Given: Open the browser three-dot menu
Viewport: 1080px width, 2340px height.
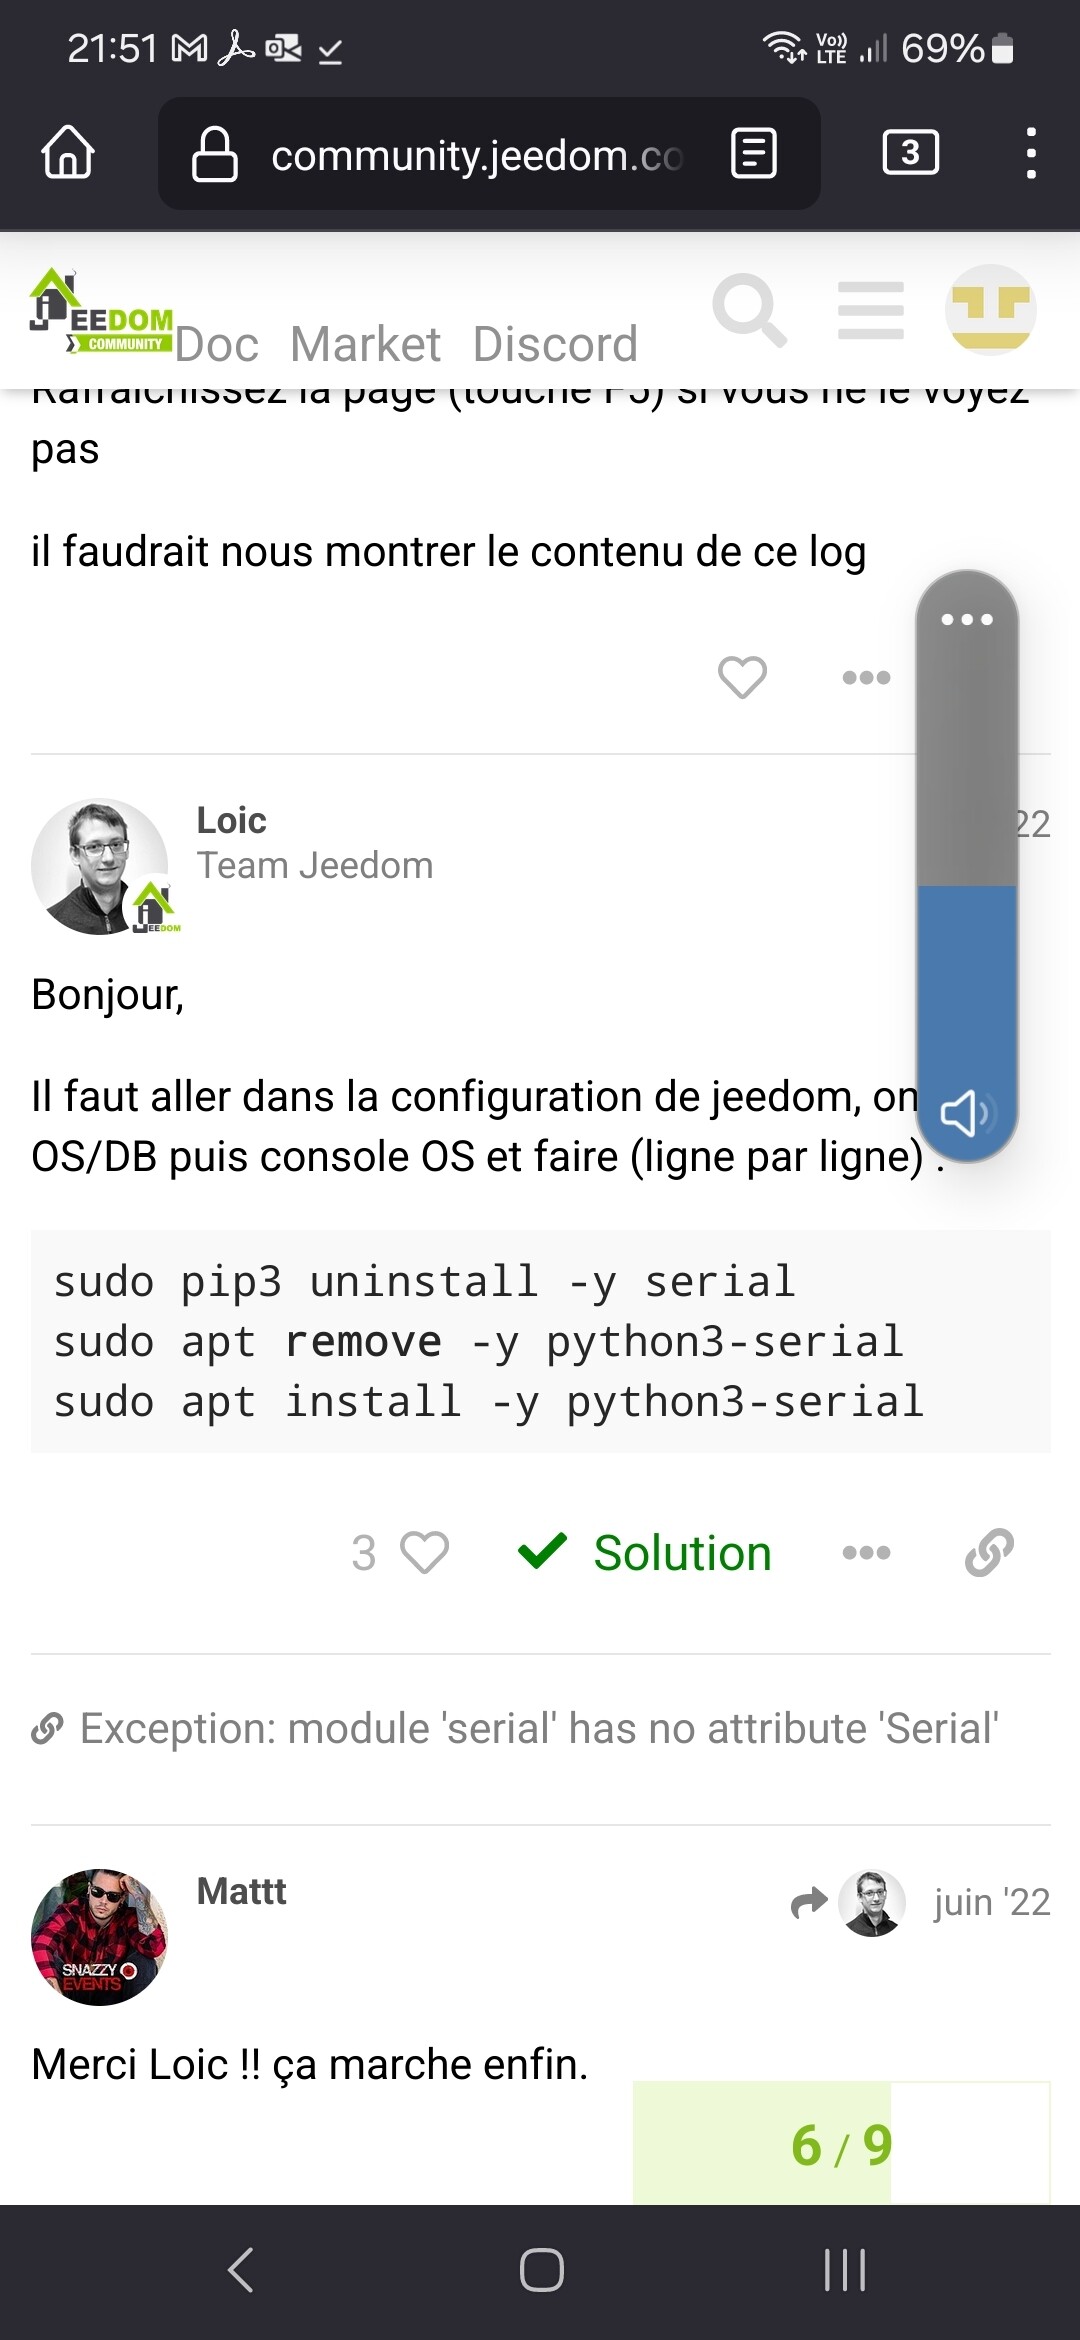Looking at the screenshot, I should pos(1030,153).
